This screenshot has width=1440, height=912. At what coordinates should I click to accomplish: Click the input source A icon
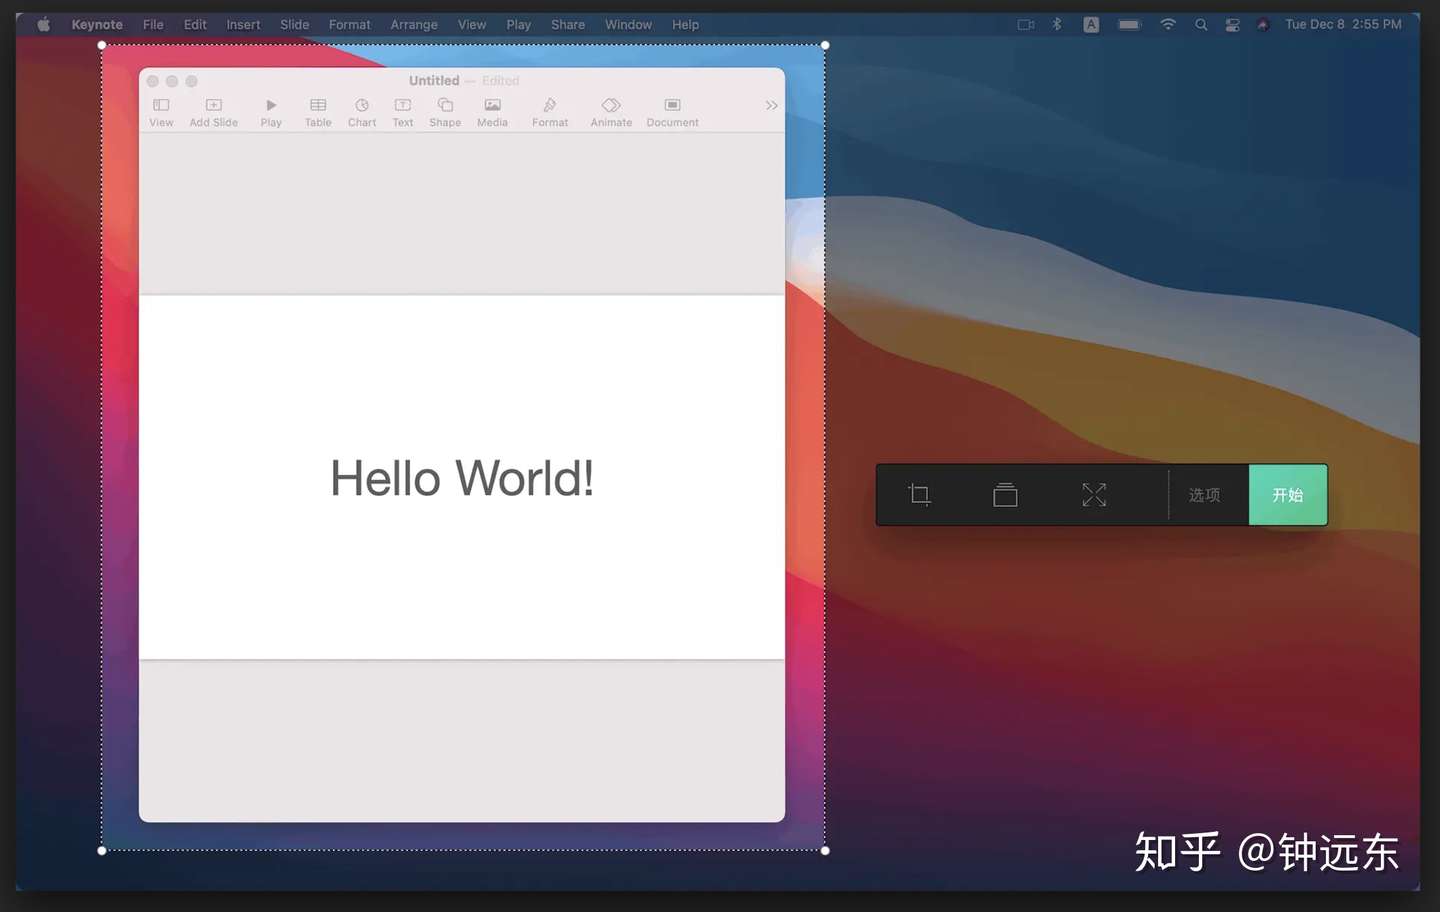tap(1091, 24)
